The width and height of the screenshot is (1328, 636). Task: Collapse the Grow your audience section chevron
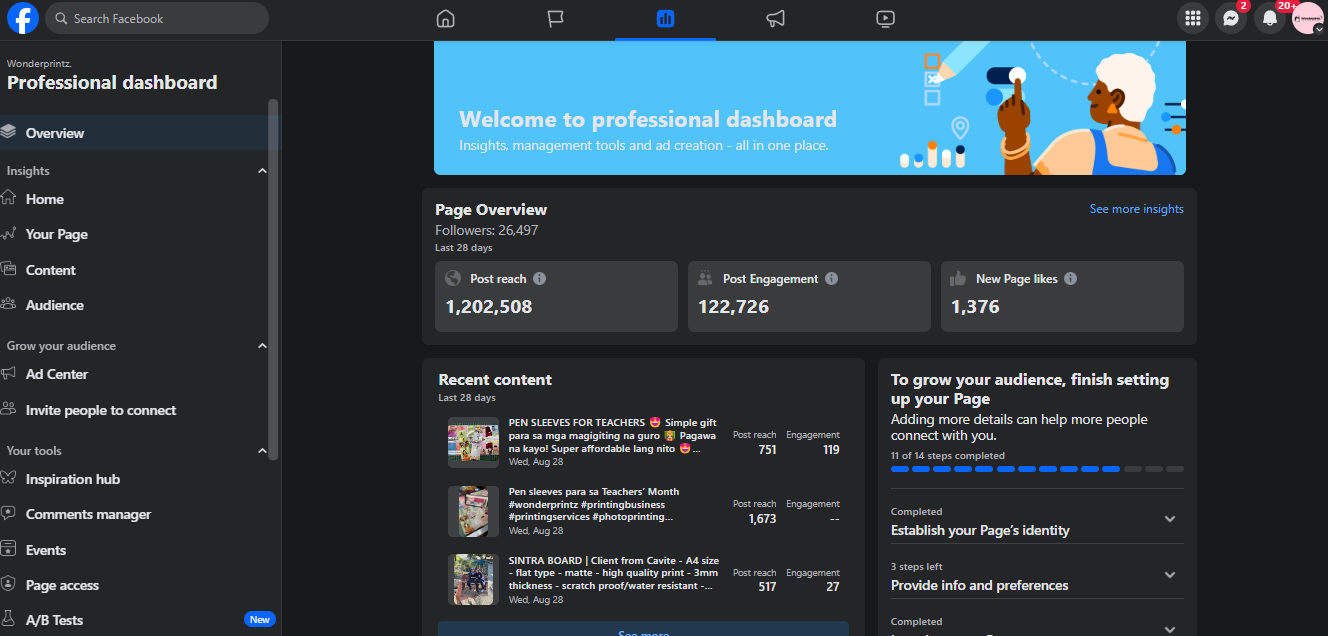pyautogui.click(x=262, y=346)
